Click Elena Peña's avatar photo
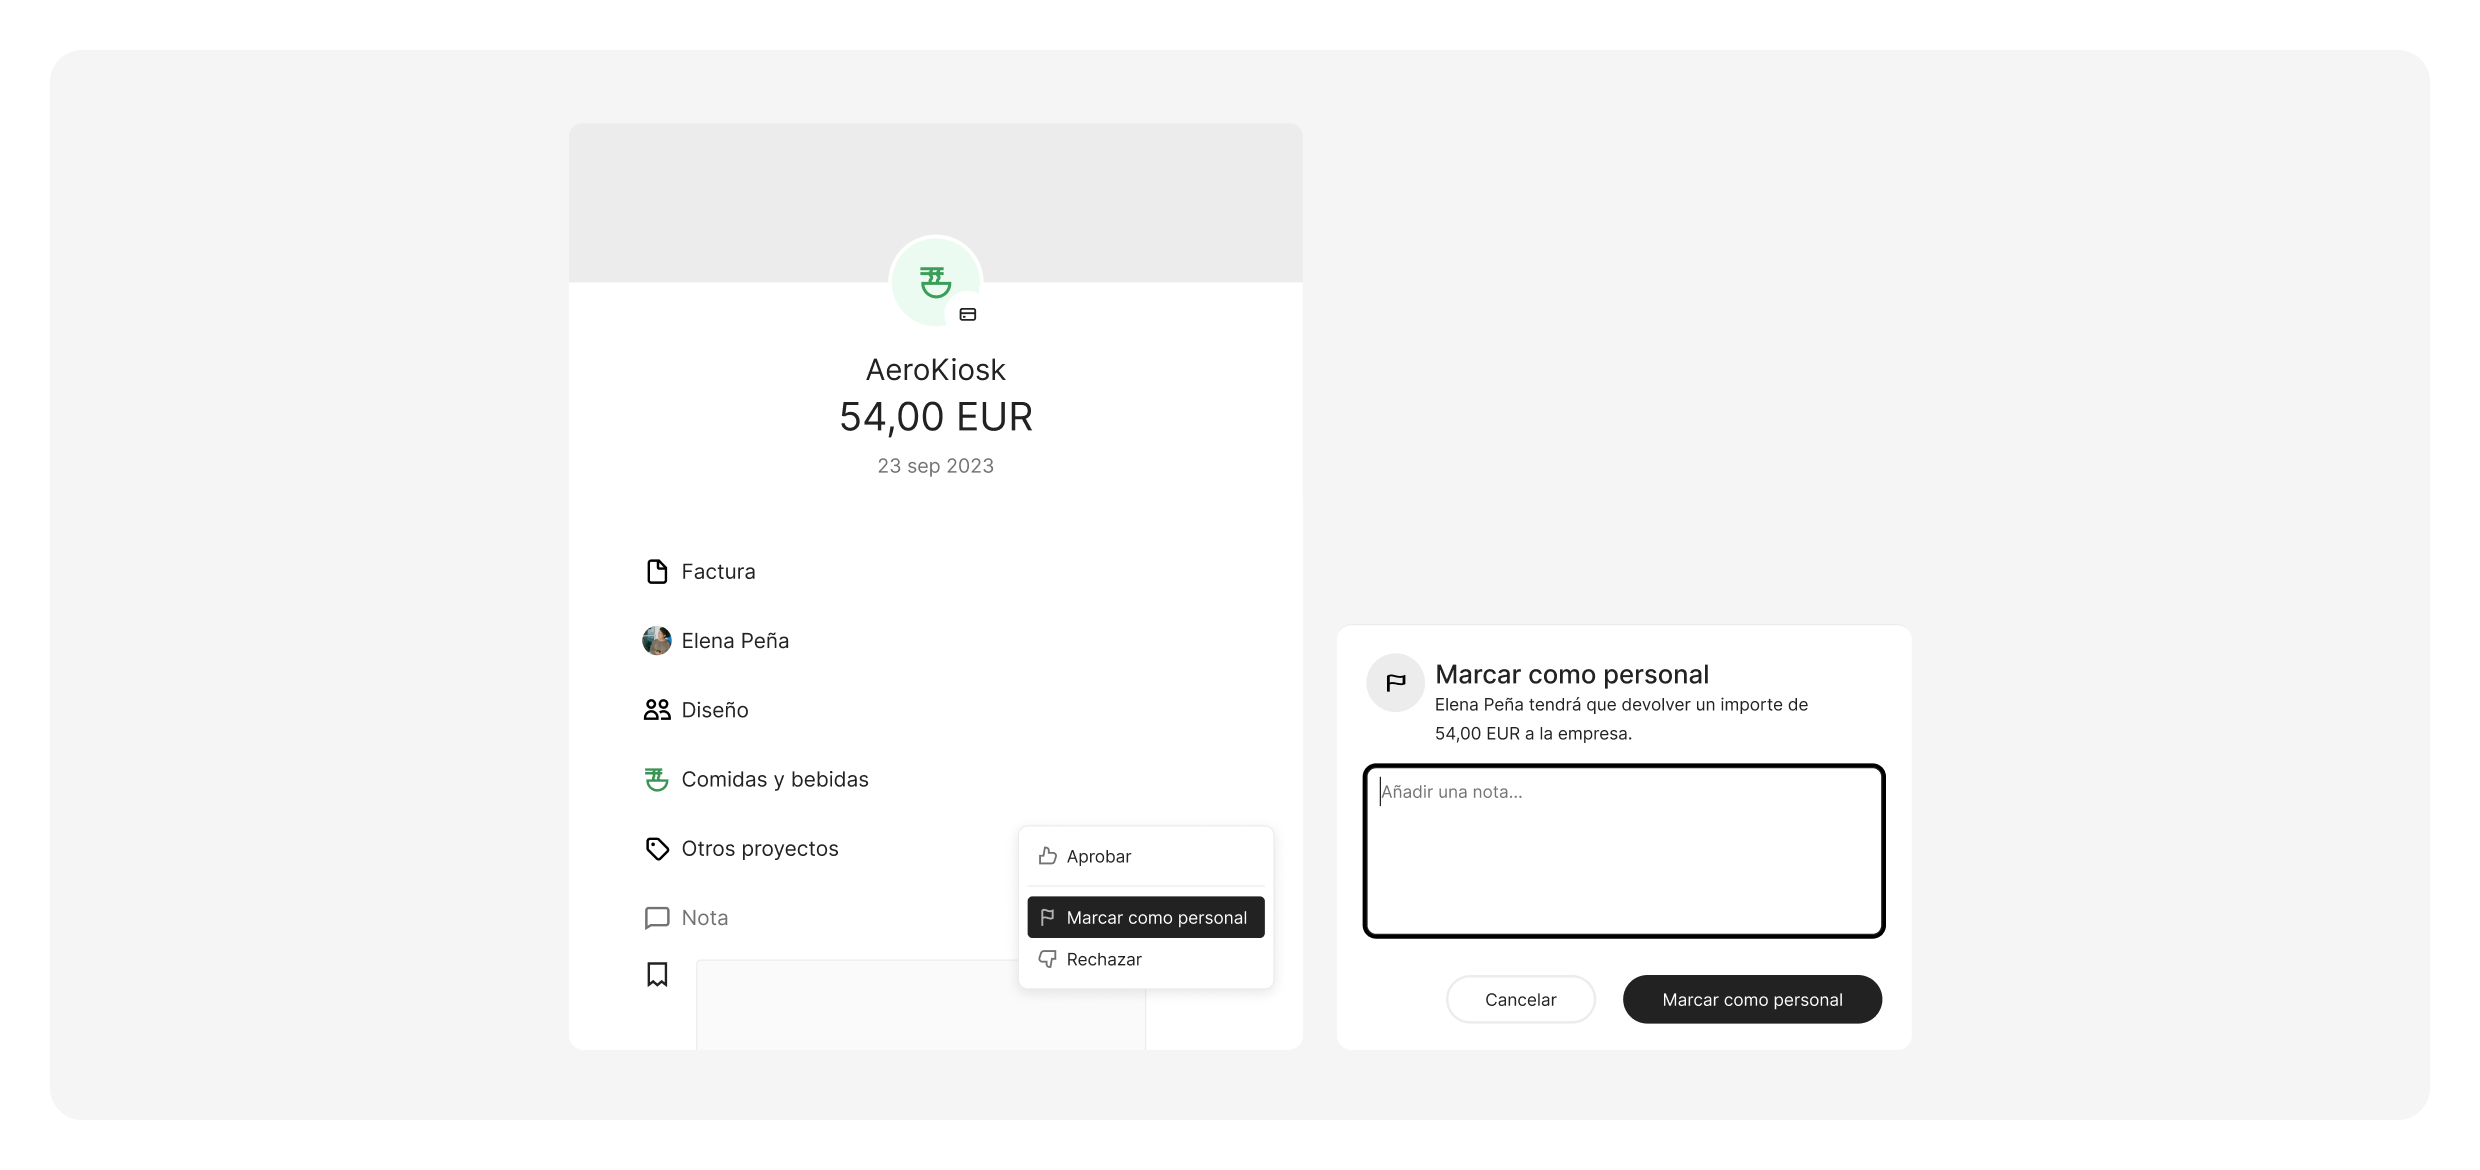Screen dimensions: 2480x1170 tap(656, 640)
